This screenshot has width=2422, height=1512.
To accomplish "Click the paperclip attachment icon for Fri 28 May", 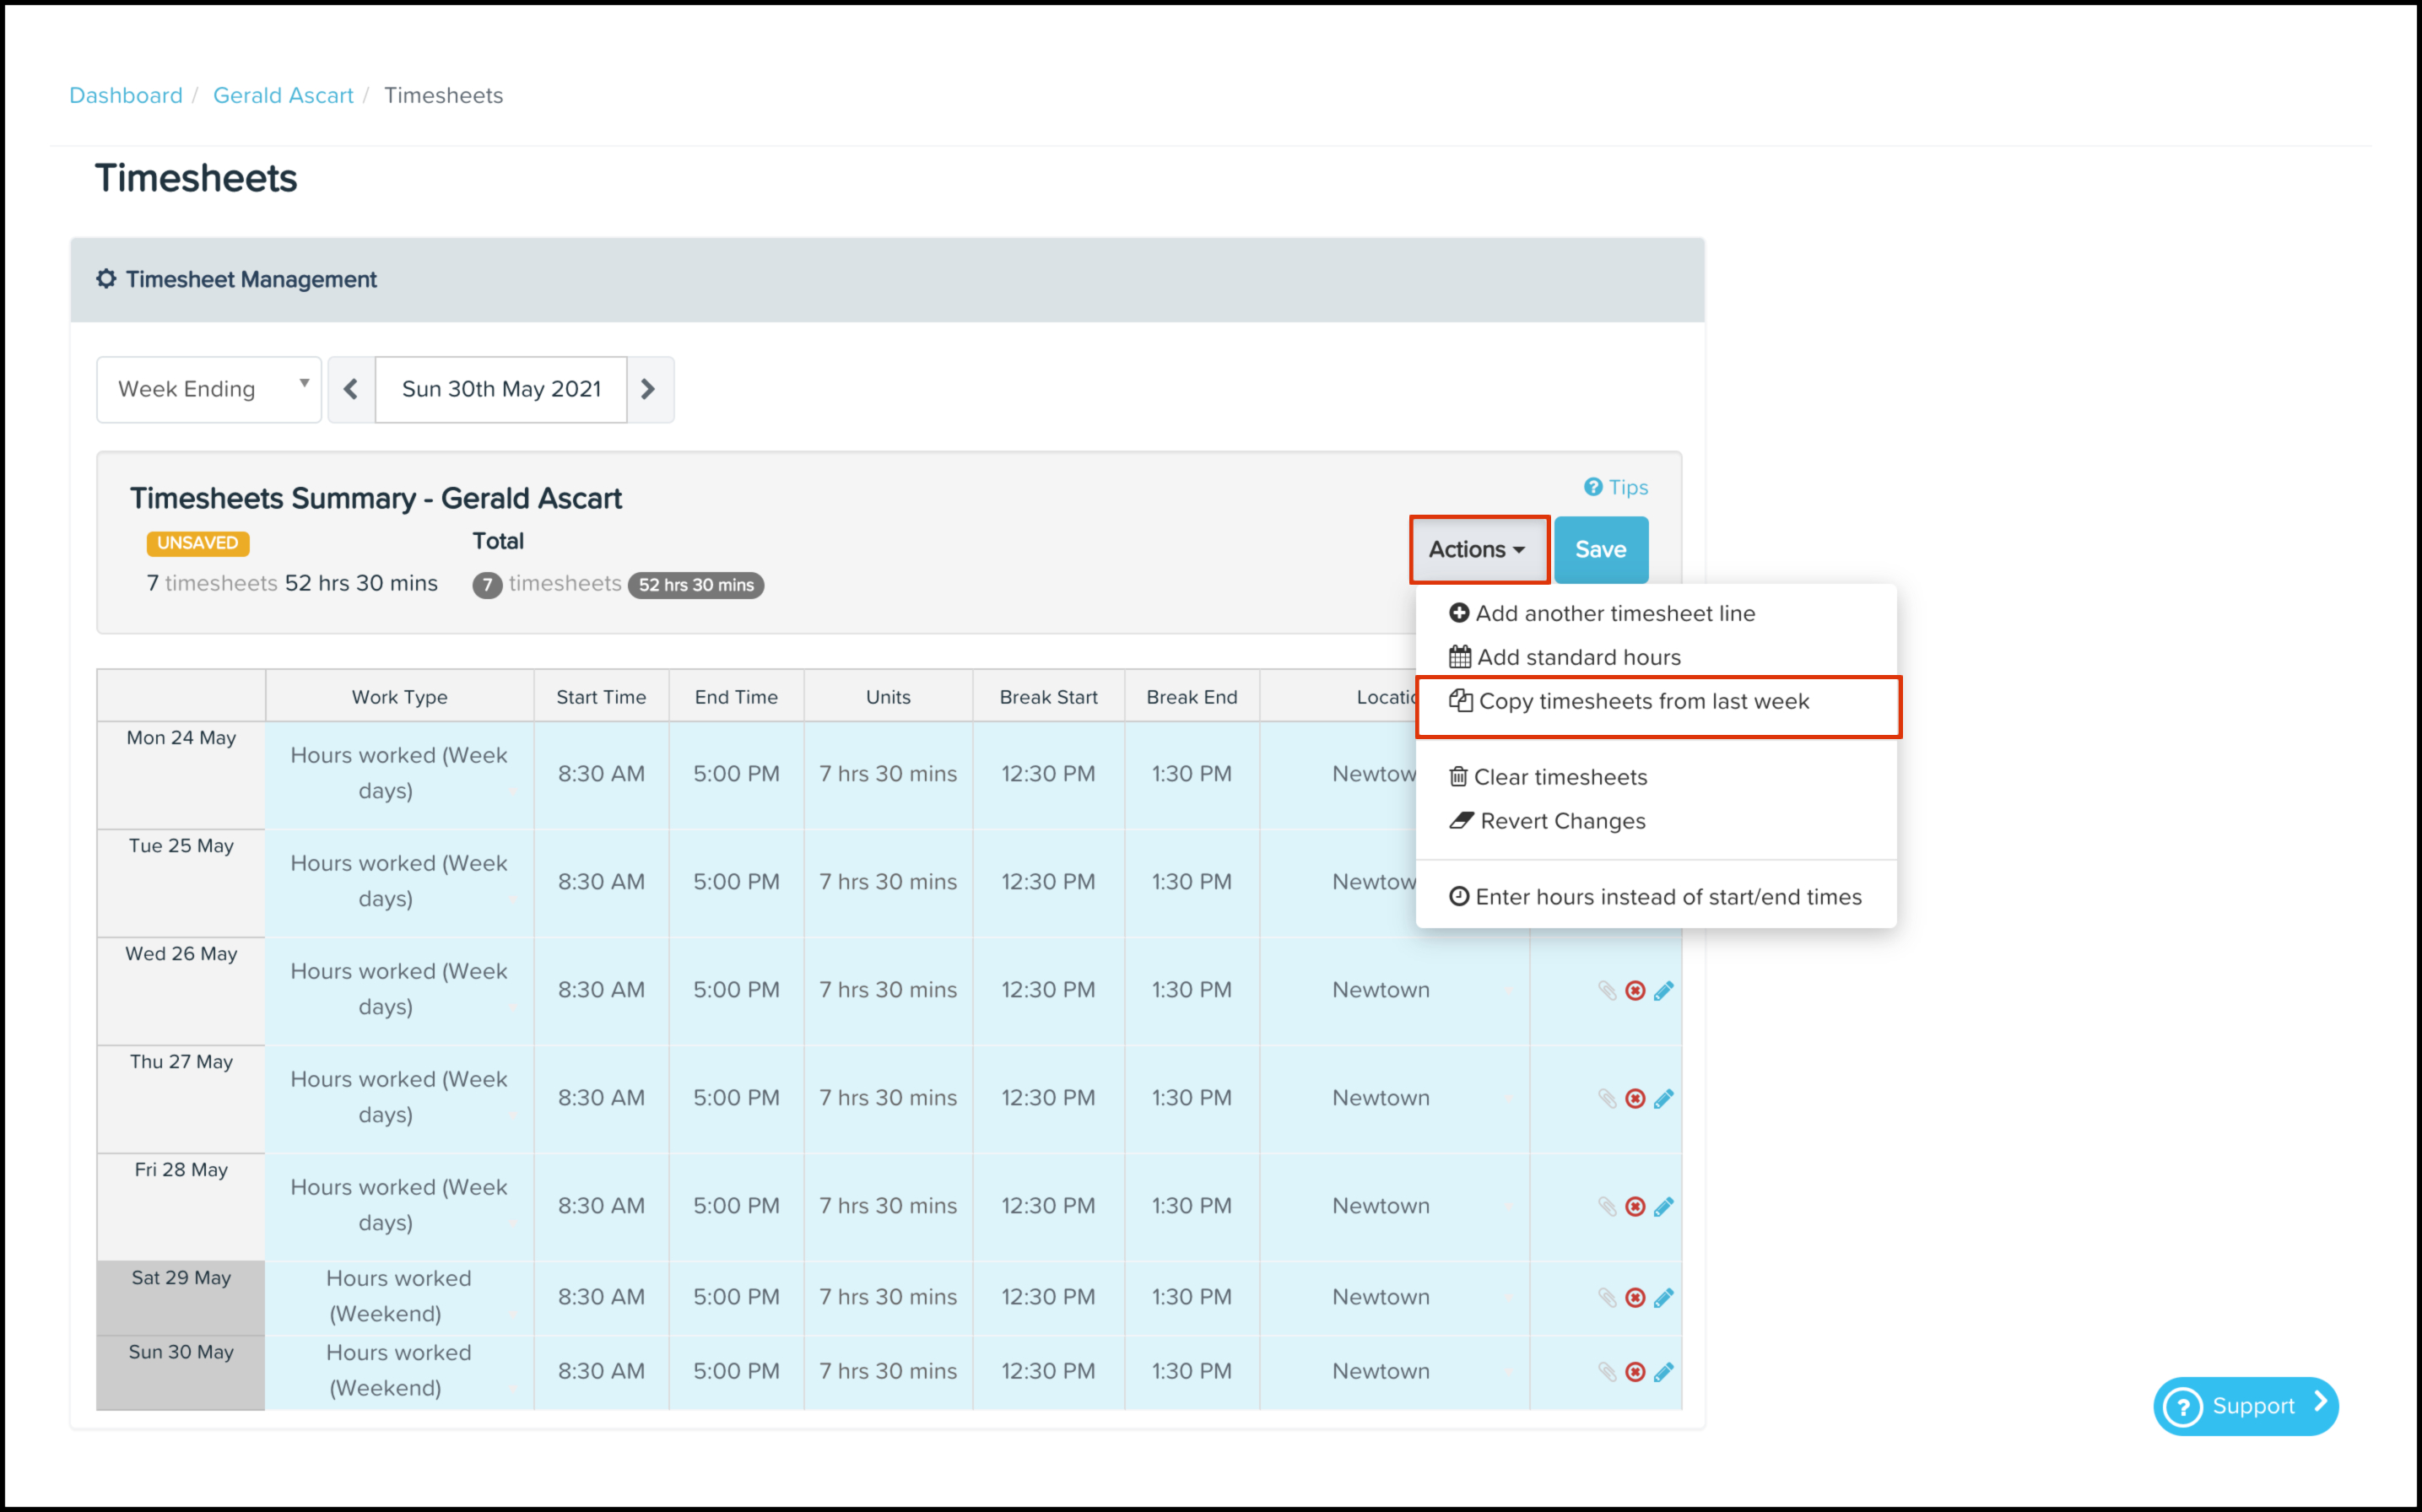I will tap(1607, 1206).
